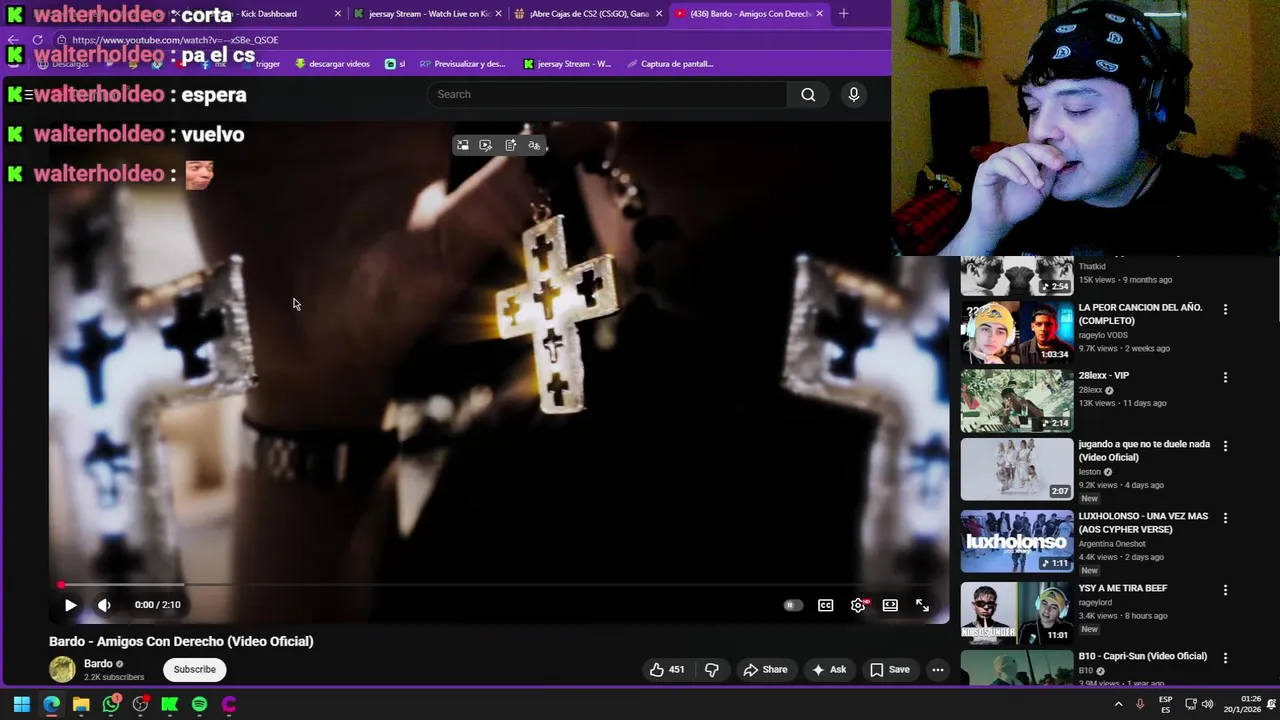Reload the page

click(37, 40)
